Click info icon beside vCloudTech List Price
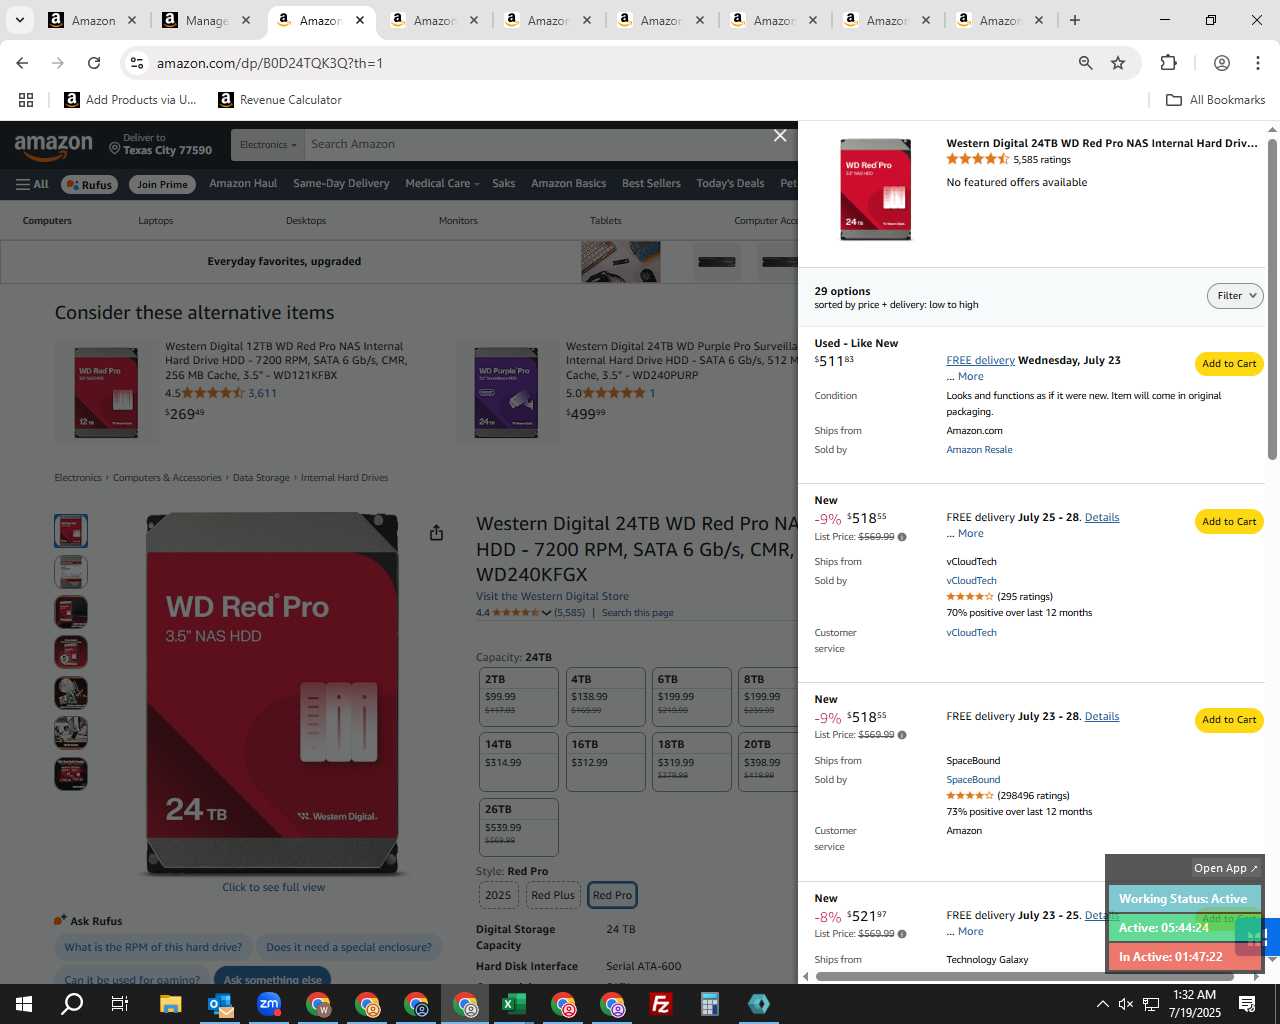Screen dimensions: 1280x1024 [x=902, y=537]
